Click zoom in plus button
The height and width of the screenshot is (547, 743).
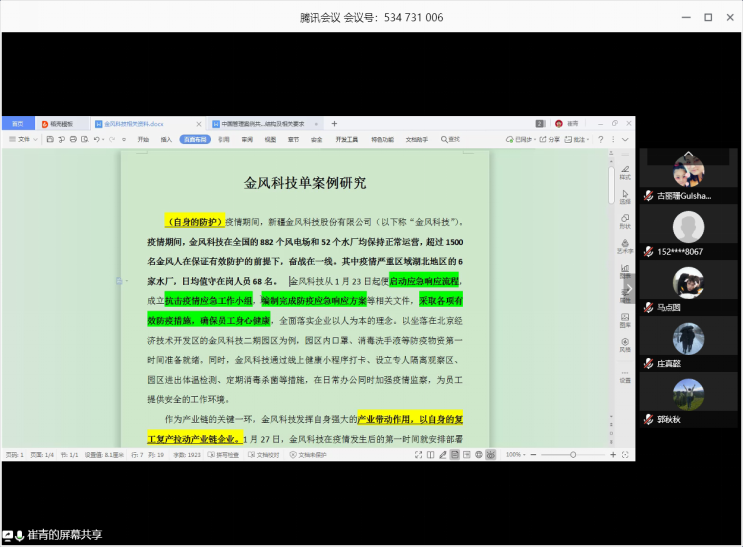[613, 455]
